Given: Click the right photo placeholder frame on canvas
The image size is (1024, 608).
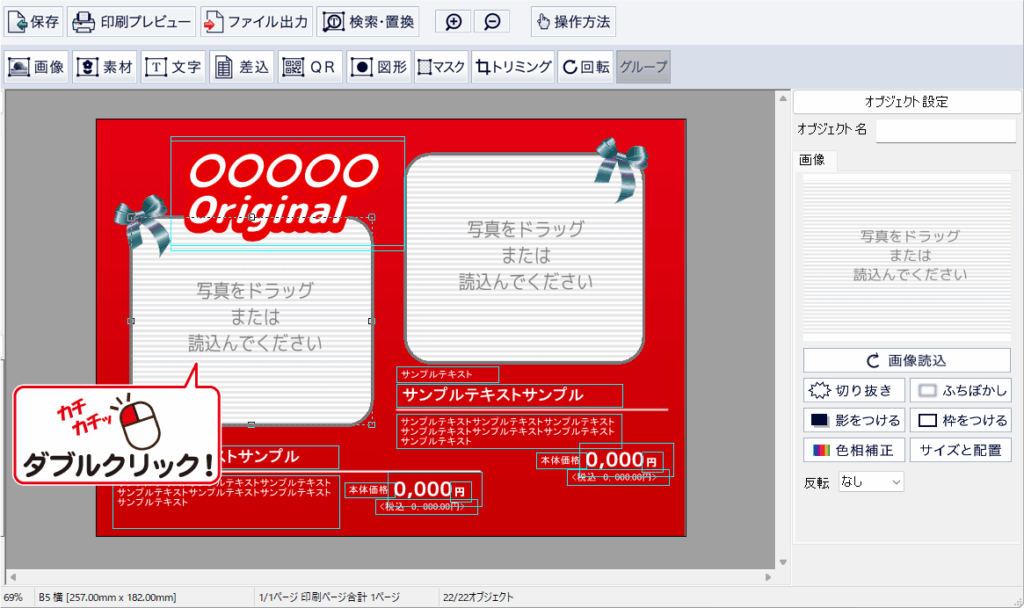Looking at the screenshot, I should click(x=525, y=256).
